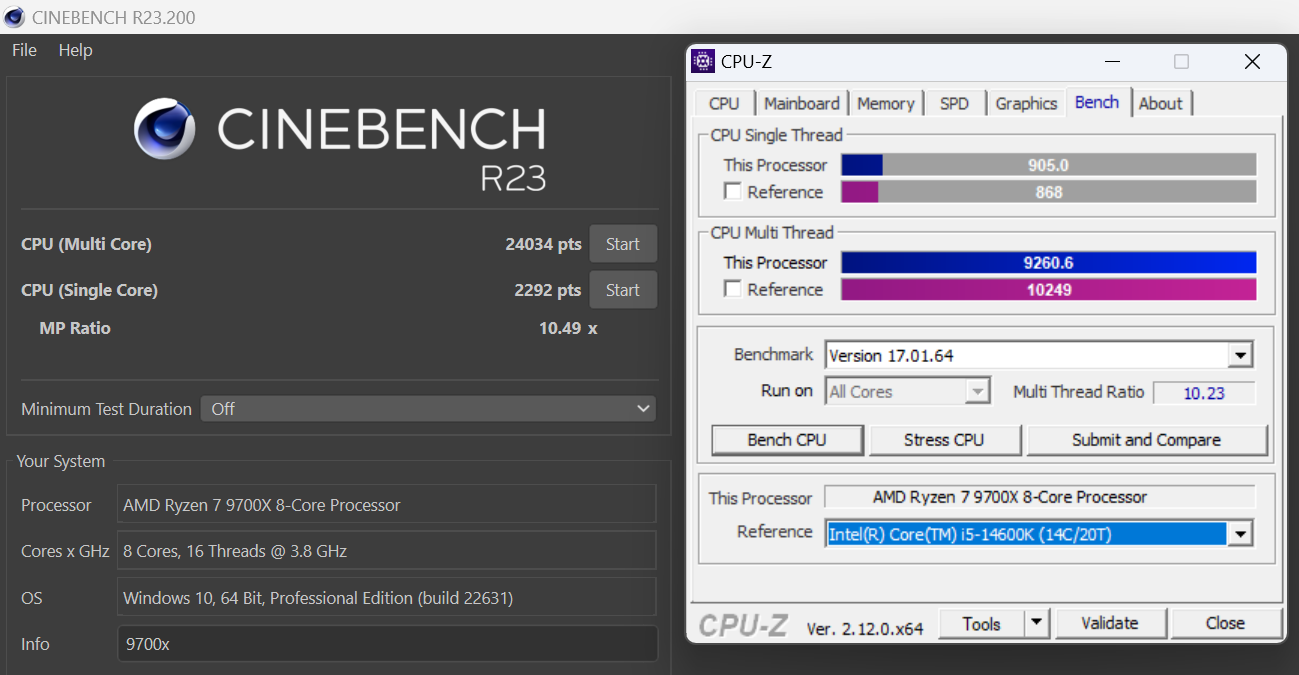Click the Cores x GHz field
This screenshot has width=1299, height=675.
pyautogui.click(x=387, y=551)
